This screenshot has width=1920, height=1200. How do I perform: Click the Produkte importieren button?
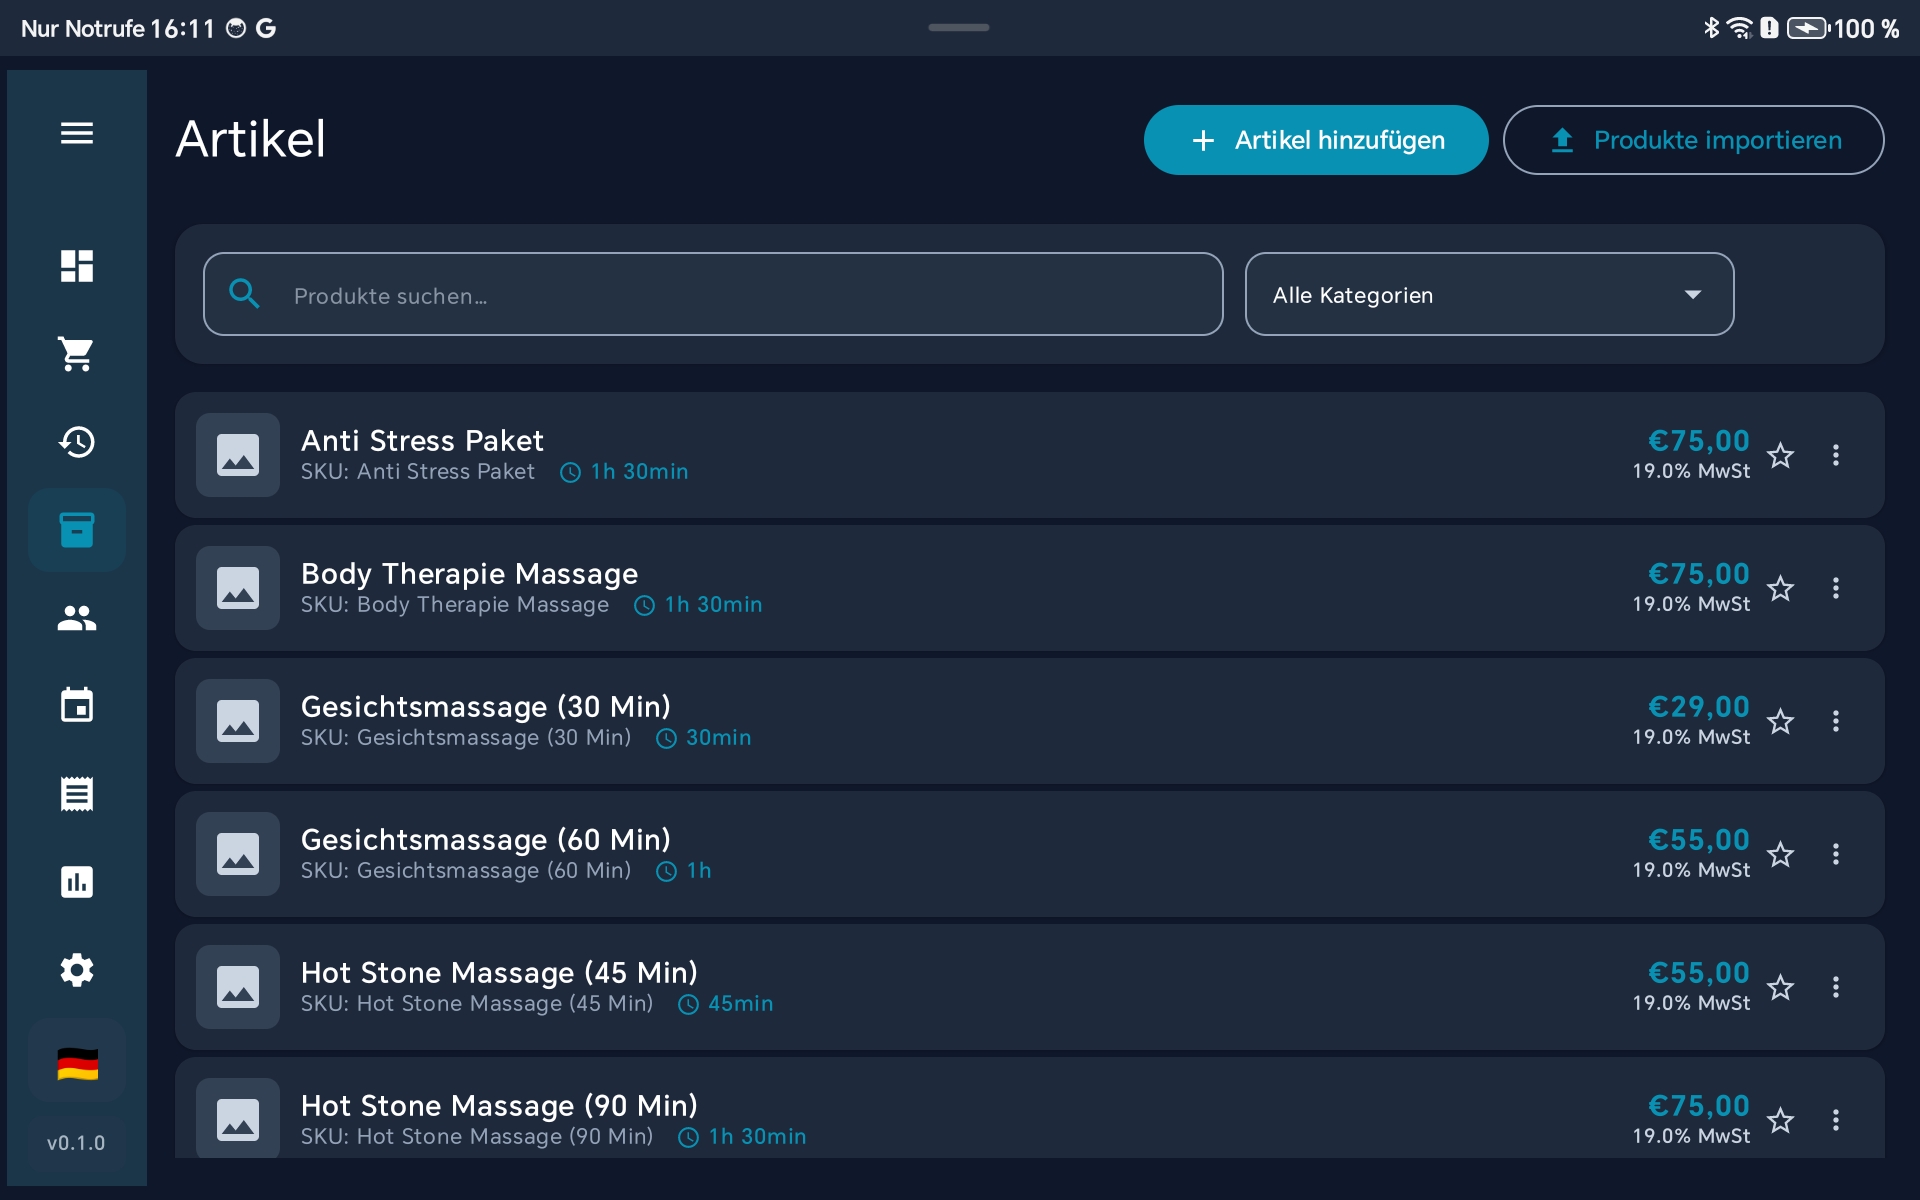click(x=1693, y=140)
